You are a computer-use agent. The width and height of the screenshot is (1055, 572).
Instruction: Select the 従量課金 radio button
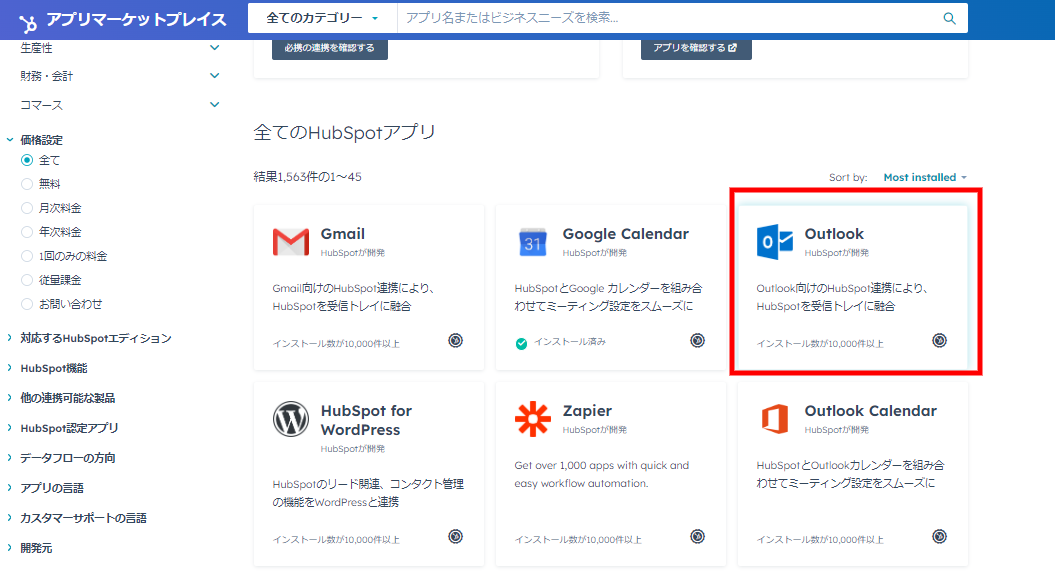point(27,280)
